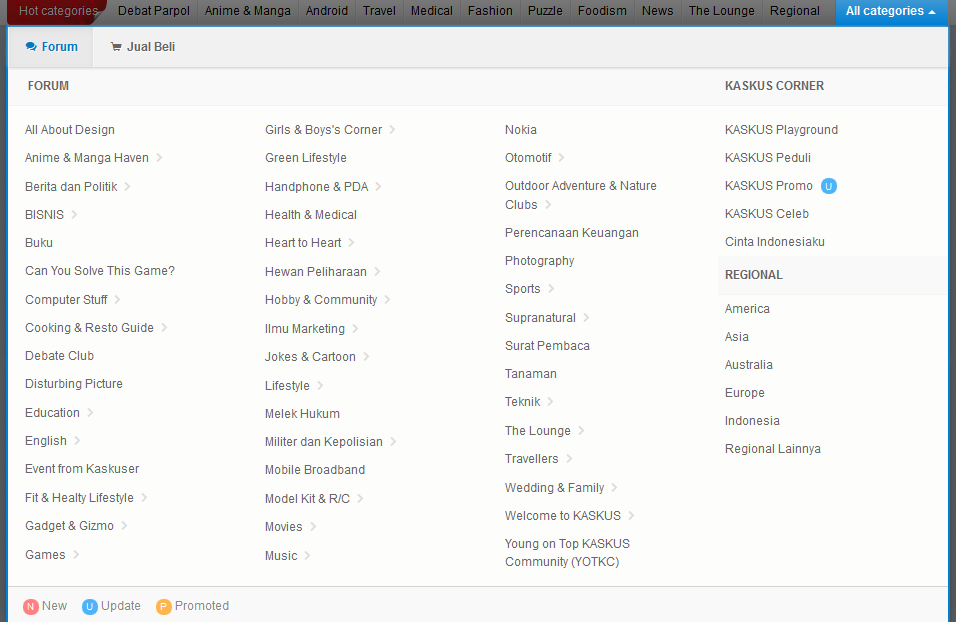Screen dimensions: 956x622
Task: Open the Debate Club forum
Action: 59,356
